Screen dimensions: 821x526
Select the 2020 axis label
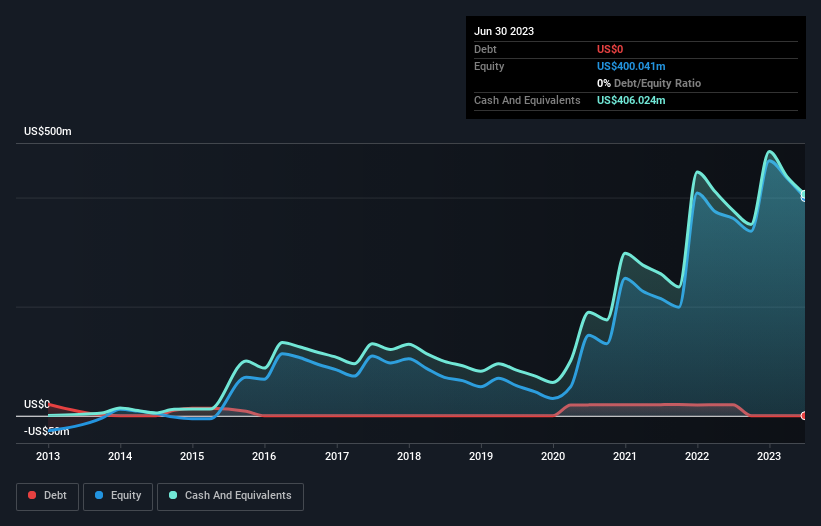click(x=553, y=456)
